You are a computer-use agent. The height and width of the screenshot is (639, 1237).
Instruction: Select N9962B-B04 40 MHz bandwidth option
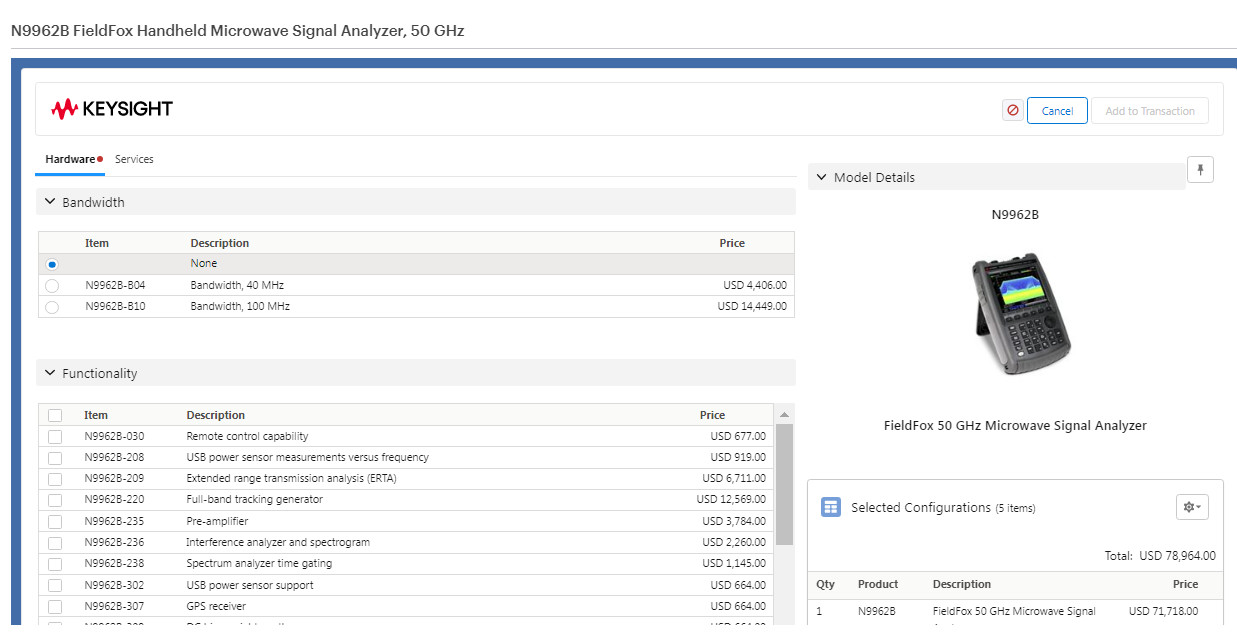[52, 286]
